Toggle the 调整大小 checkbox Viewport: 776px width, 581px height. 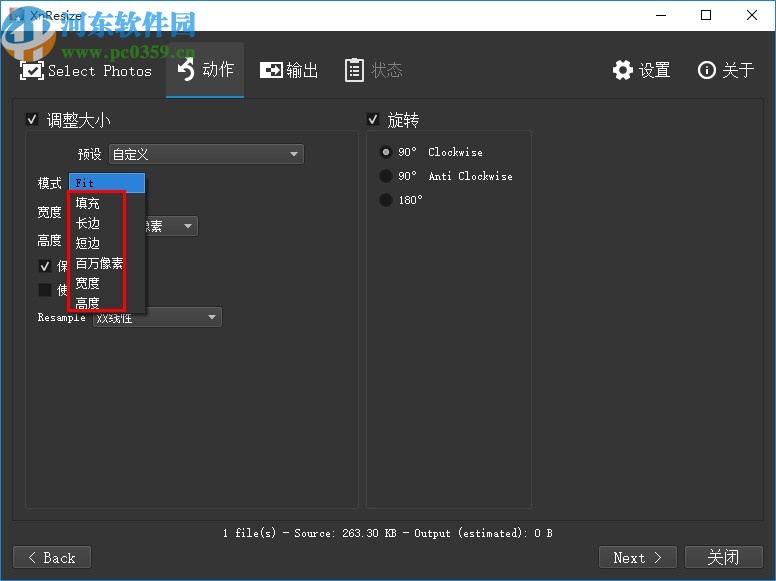32,119
